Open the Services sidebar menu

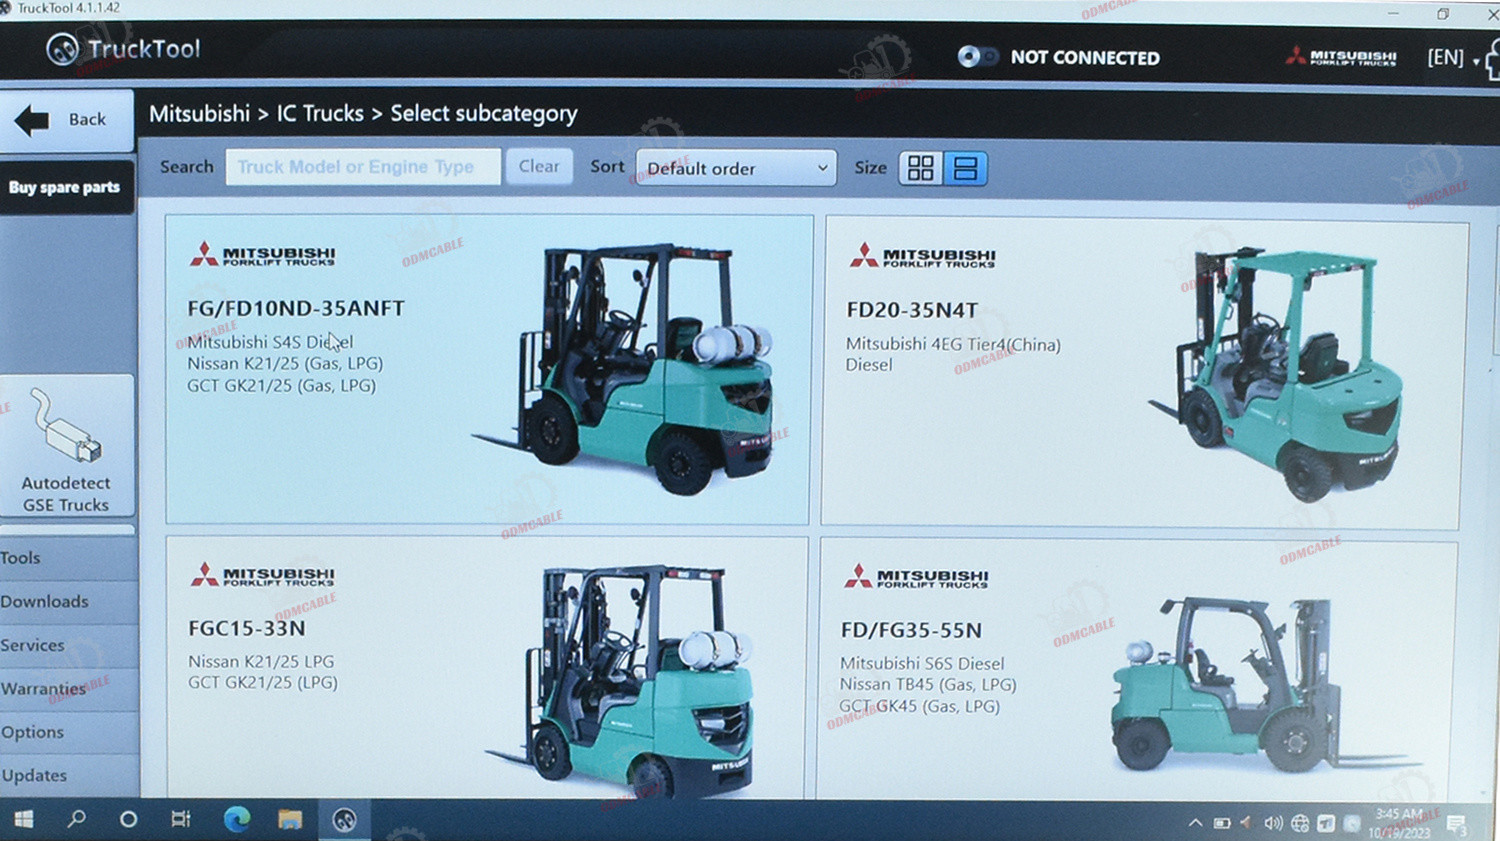(x=68, y=646)
